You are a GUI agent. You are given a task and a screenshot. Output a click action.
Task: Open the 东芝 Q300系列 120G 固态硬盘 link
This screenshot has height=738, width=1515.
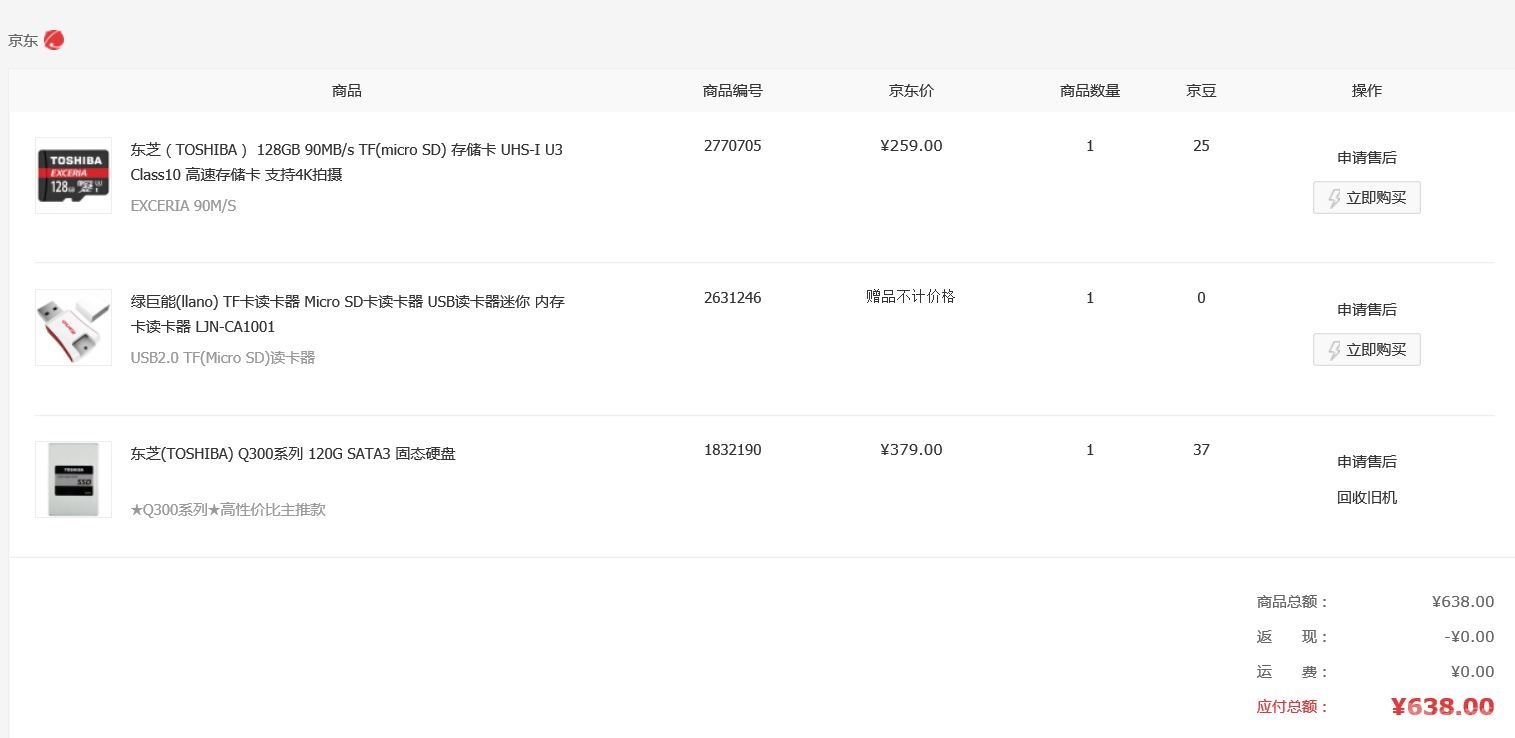pyautogui.click(x=293, y=453)
